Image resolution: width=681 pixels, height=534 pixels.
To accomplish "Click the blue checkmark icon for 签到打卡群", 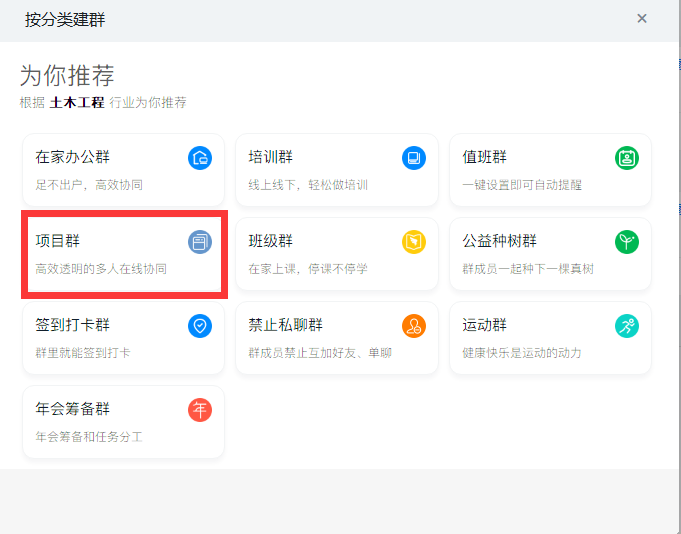I will point(200,326).
